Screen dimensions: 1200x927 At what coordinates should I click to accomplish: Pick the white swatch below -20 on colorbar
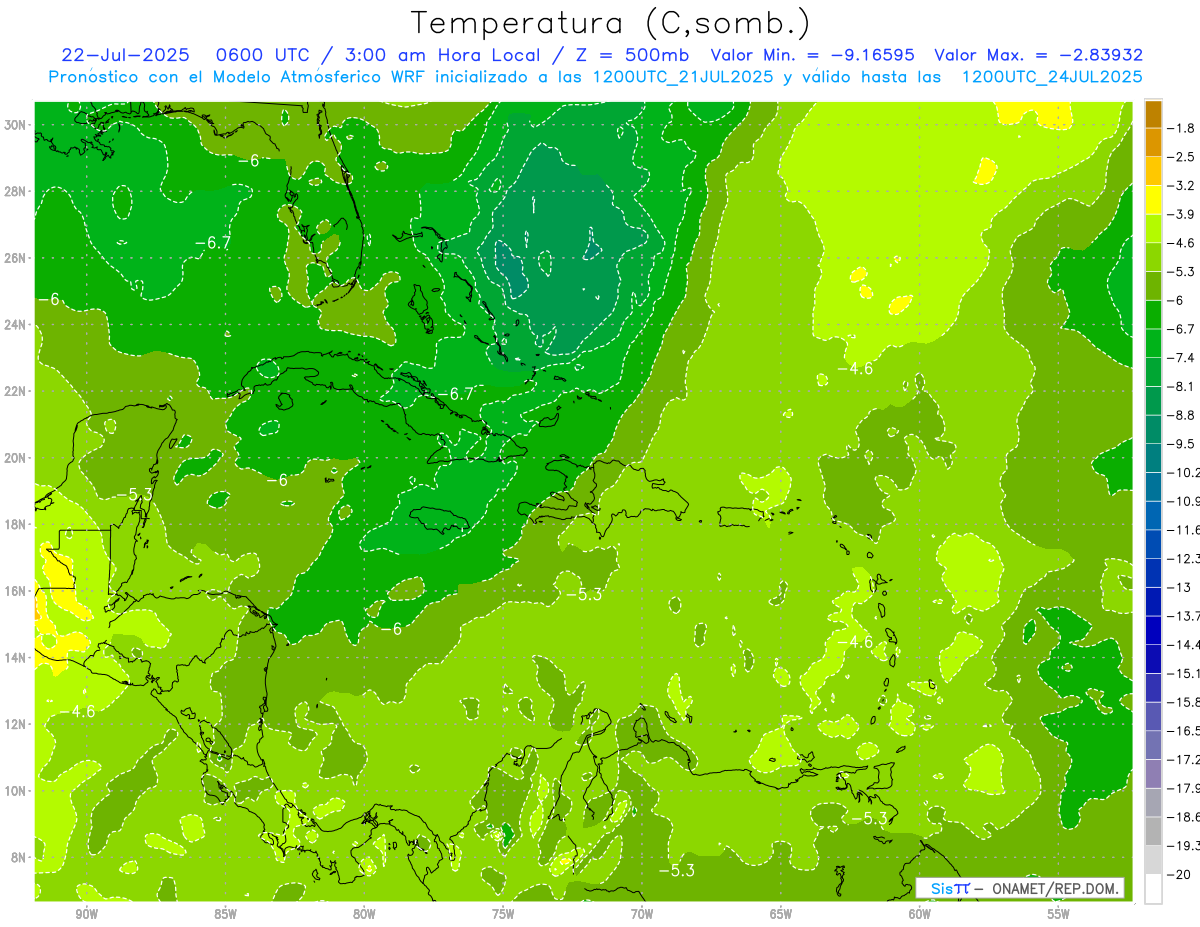(x=1153, y=888)
